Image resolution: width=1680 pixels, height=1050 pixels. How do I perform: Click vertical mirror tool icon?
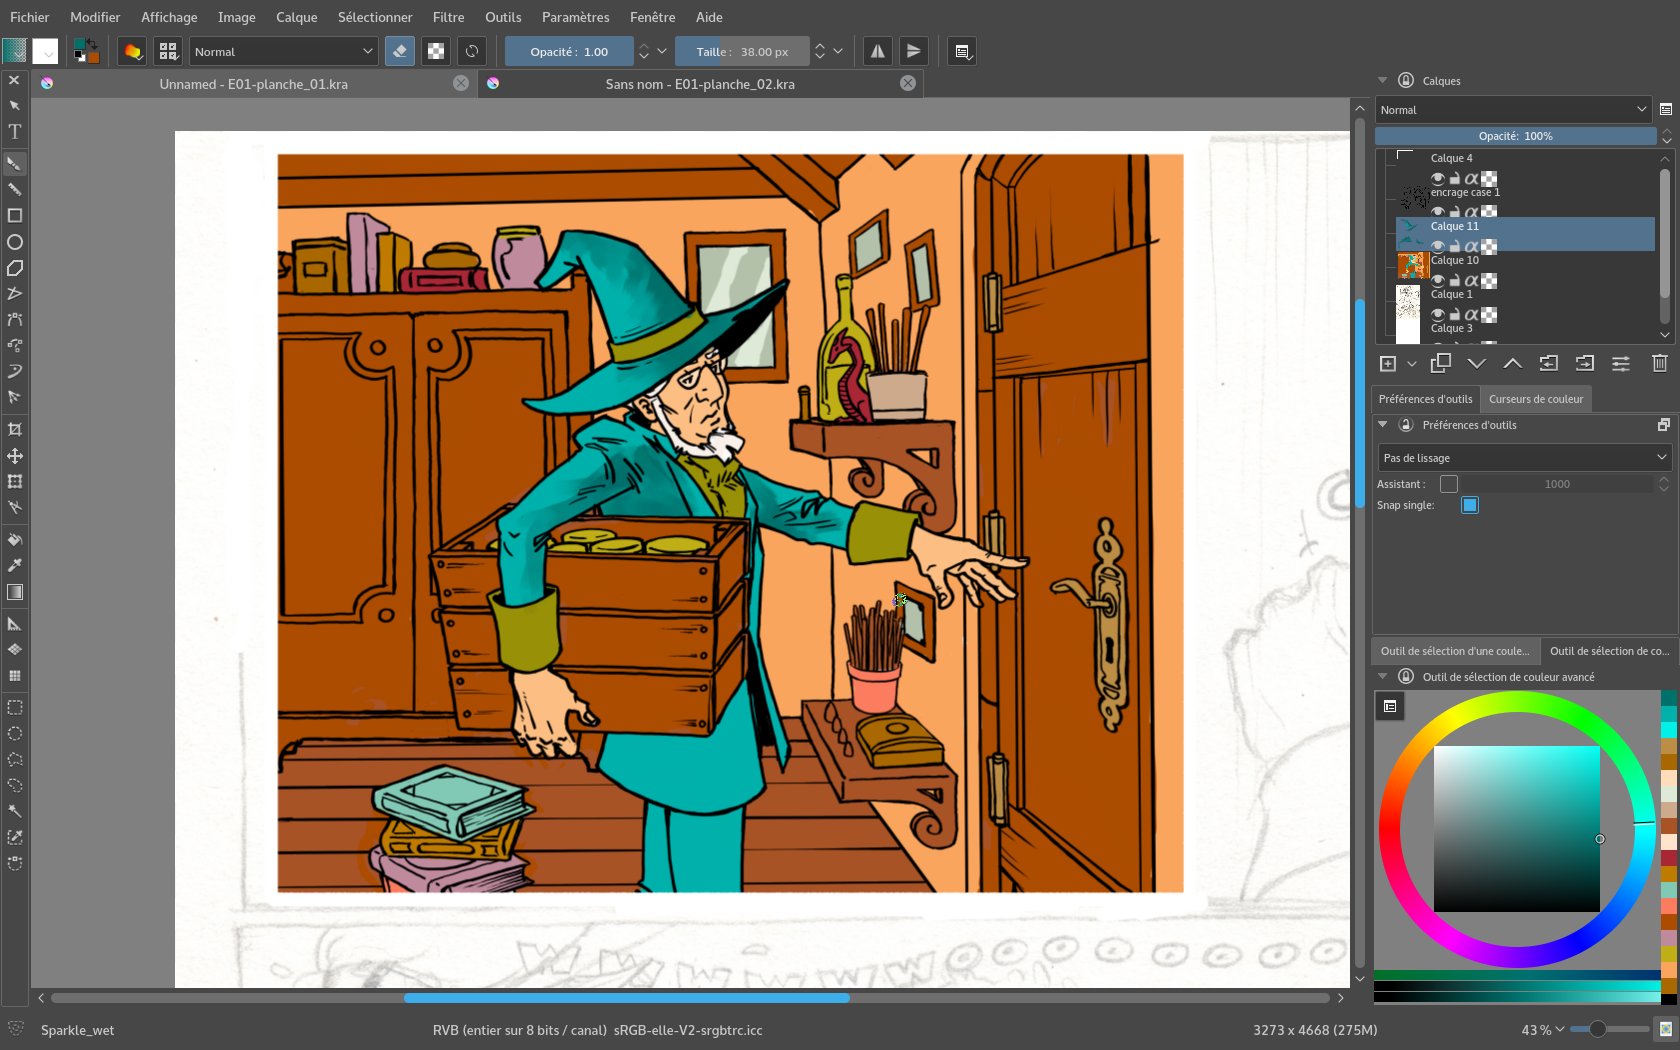pyautogui.click(x=913, y=51)
